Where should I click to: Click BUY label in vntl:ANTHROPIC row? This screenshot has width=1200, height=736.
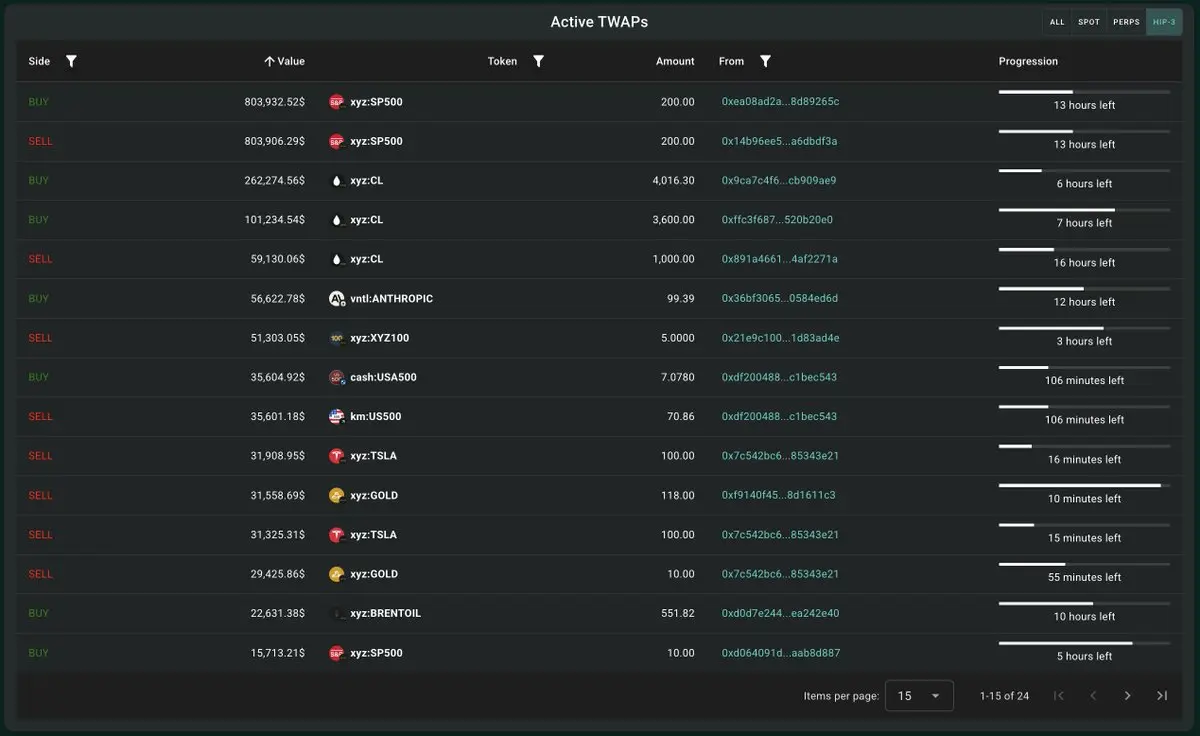(38, 299)
